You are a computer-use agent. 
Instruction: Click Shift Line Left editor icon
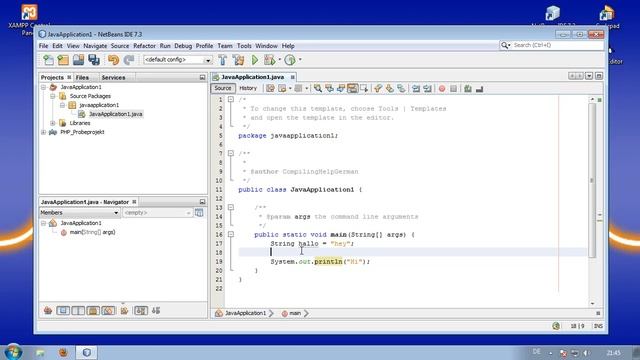(416, 88)
